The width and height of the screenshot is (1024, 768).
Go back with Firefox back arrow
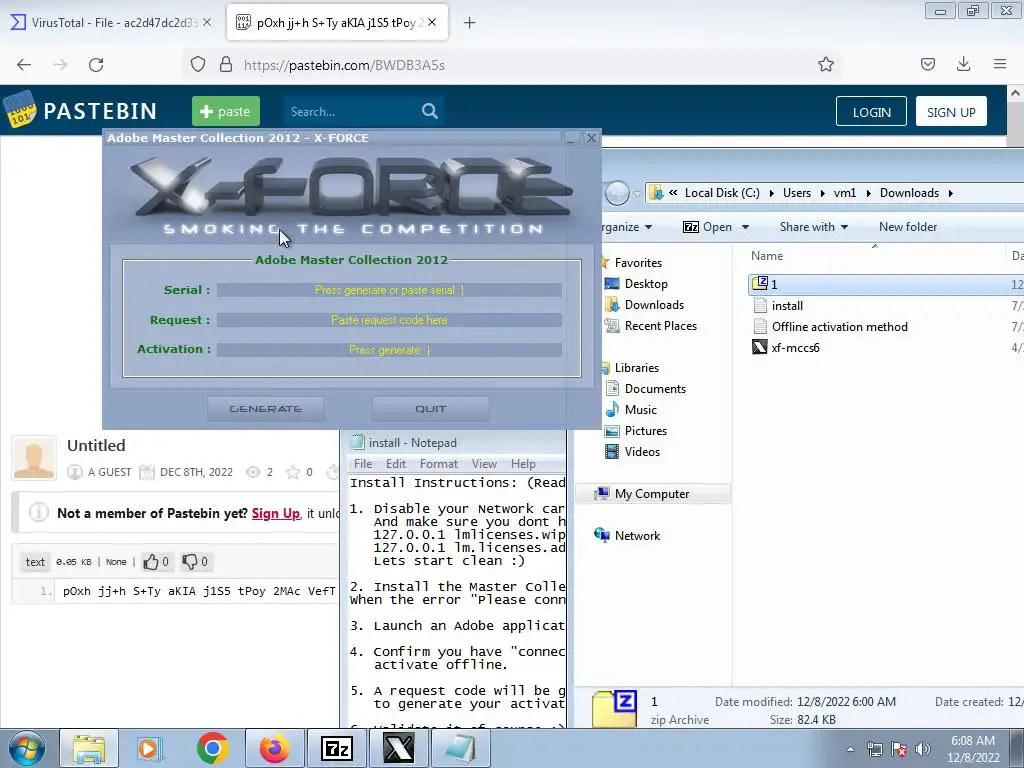point(24,65)
